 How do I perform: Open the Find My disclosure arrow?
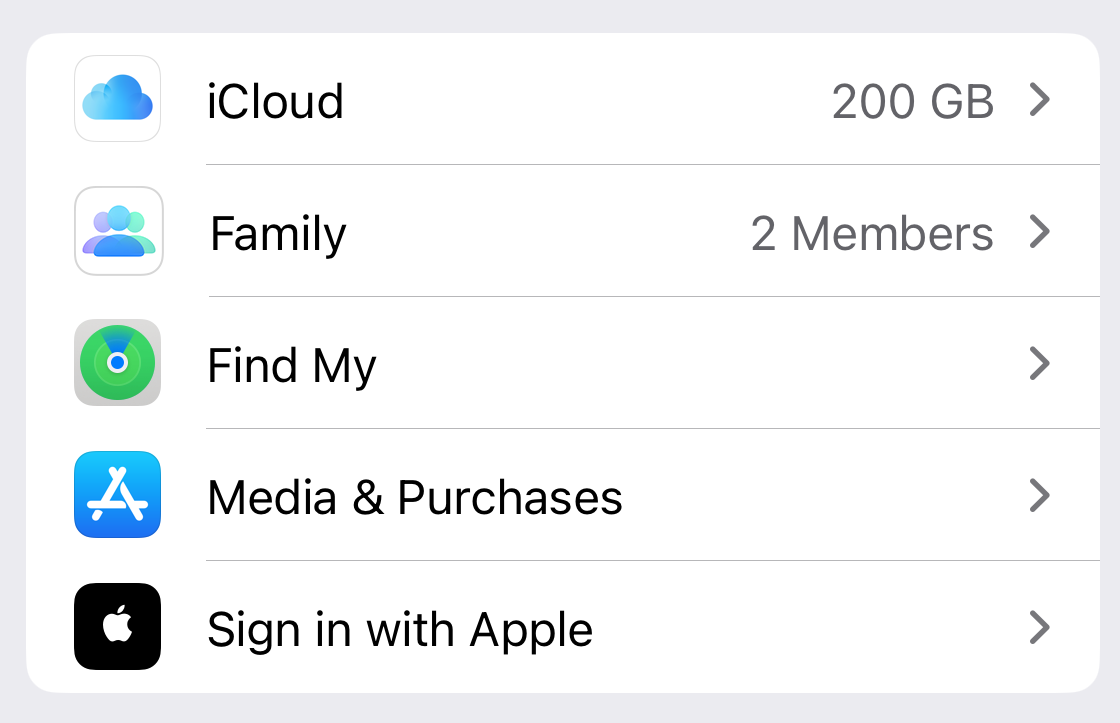[x=1041, y=363]
